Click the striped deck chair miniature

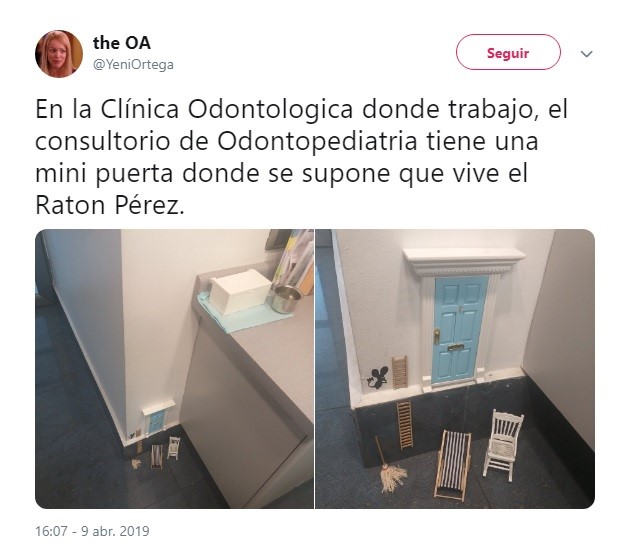pyautogui.click(x=453, y=465)
